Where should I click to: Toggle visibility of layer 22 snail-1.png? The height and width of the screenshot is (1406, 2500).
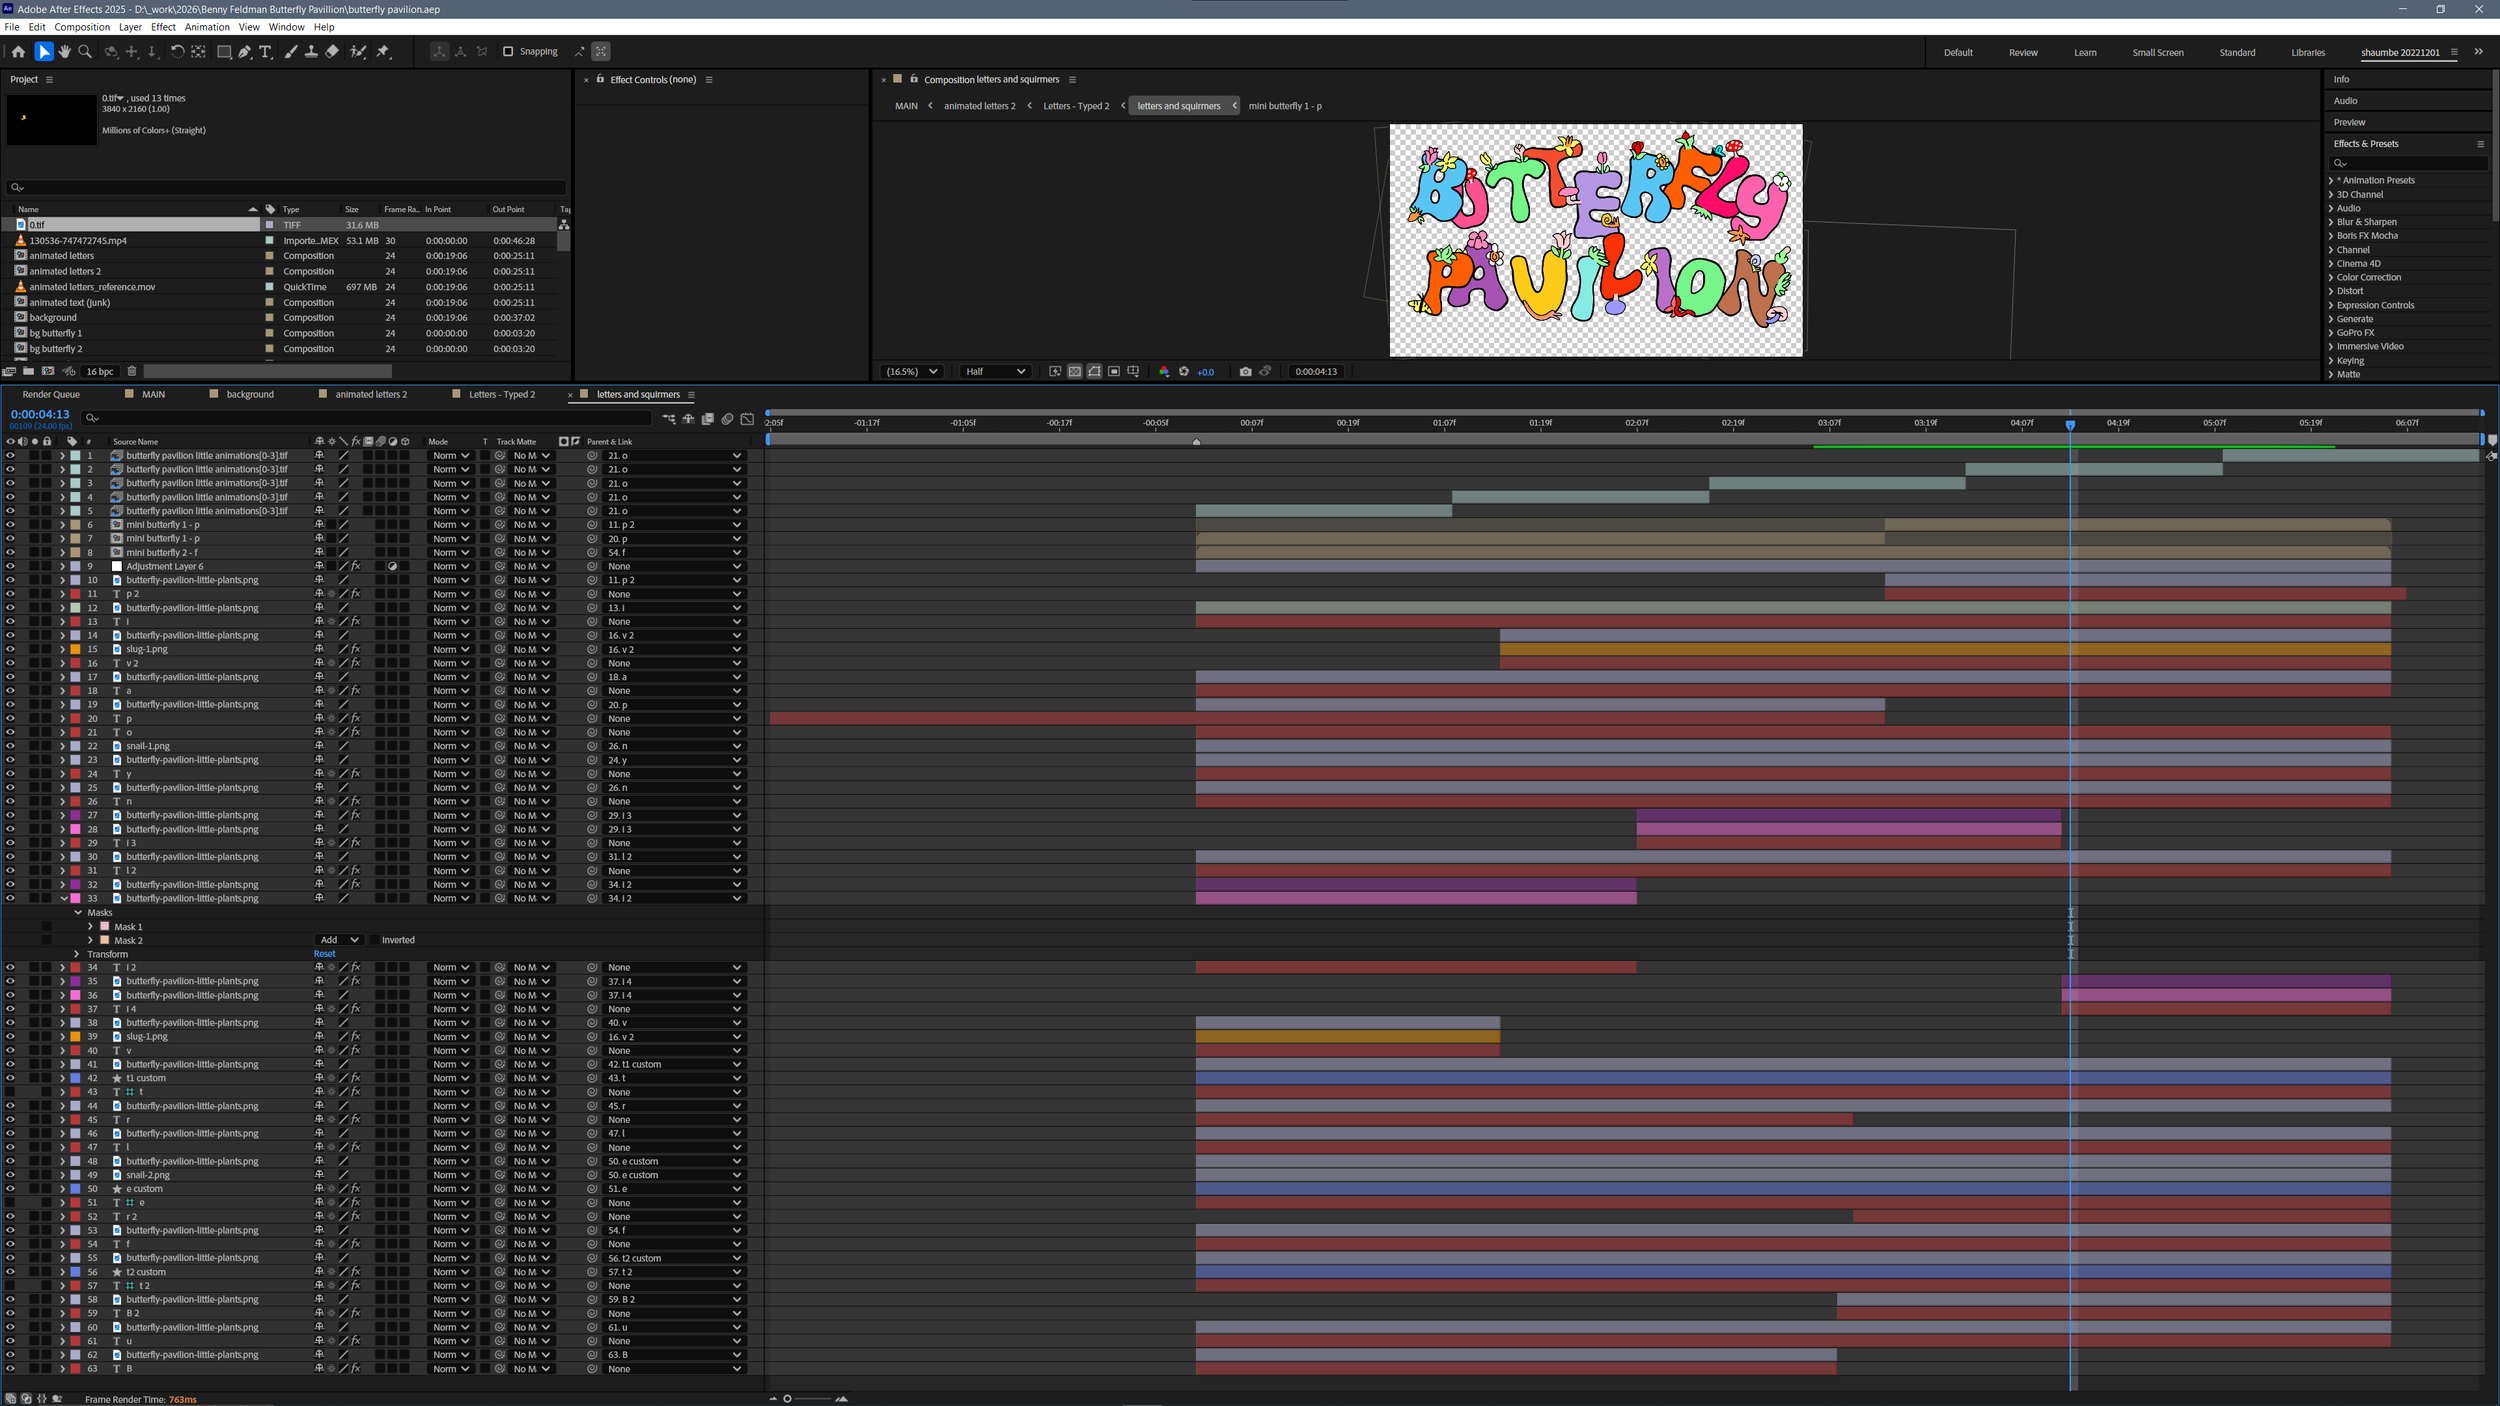click(x=10, y=746)
